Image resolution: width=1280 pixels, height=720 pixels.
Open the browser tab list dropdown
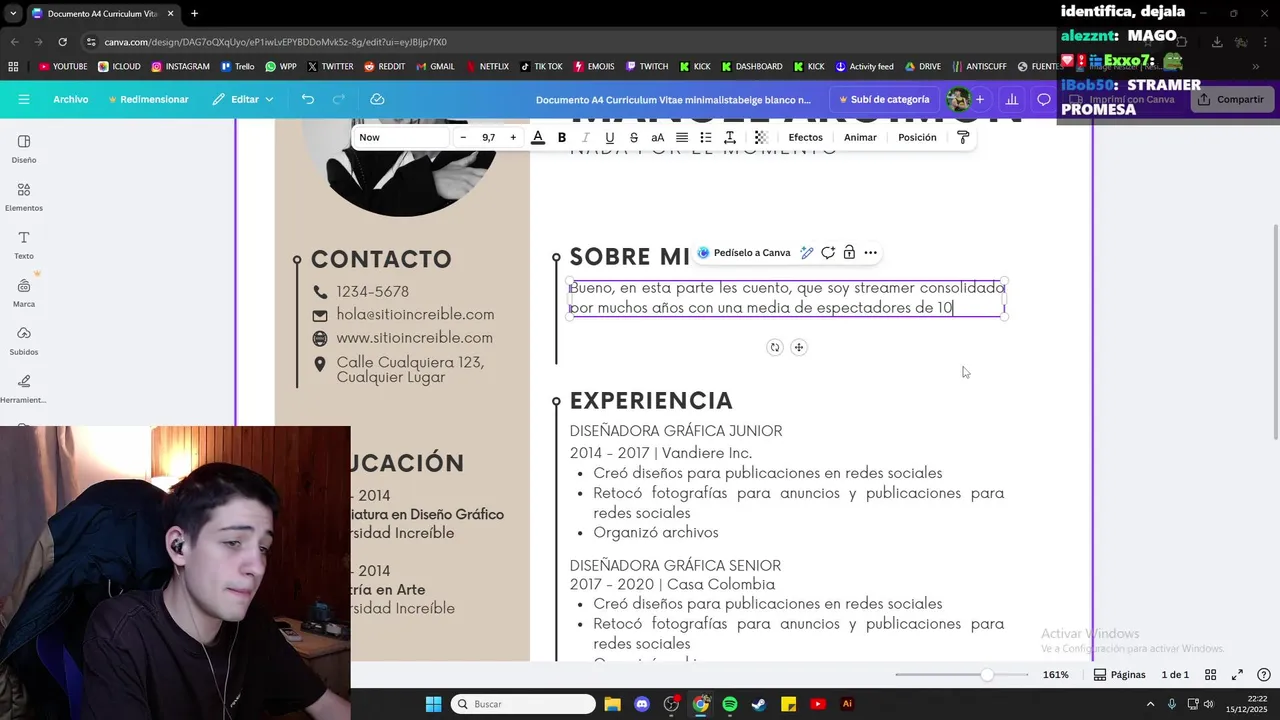point(12,14)
